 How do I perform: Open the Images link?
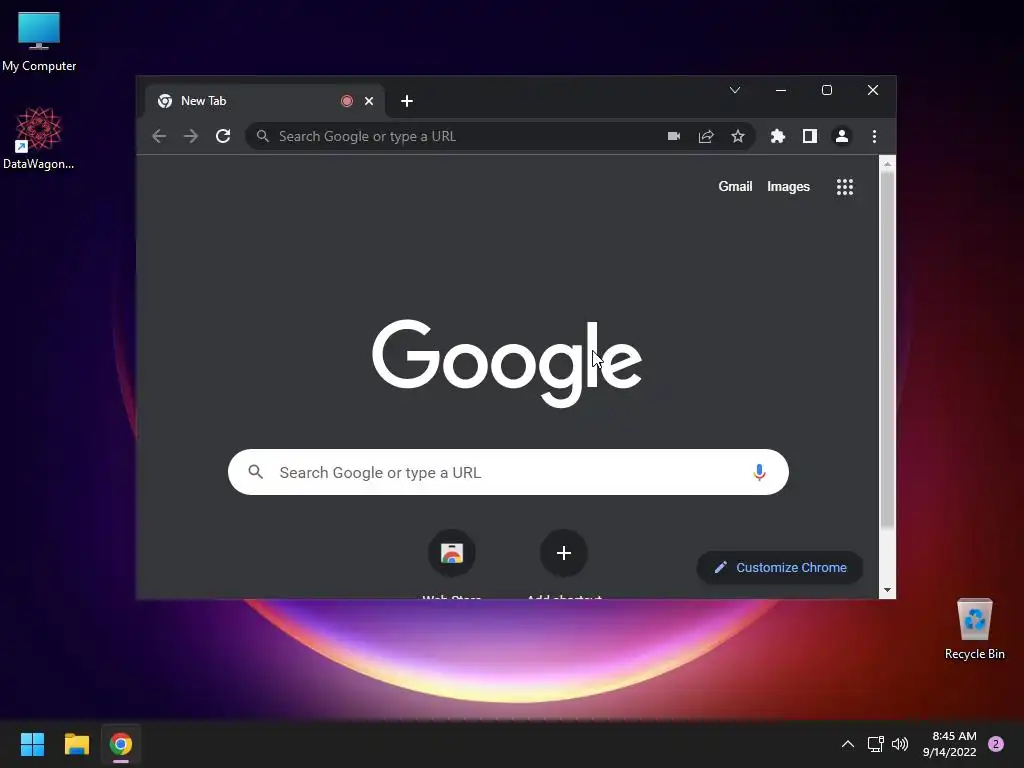788,187
